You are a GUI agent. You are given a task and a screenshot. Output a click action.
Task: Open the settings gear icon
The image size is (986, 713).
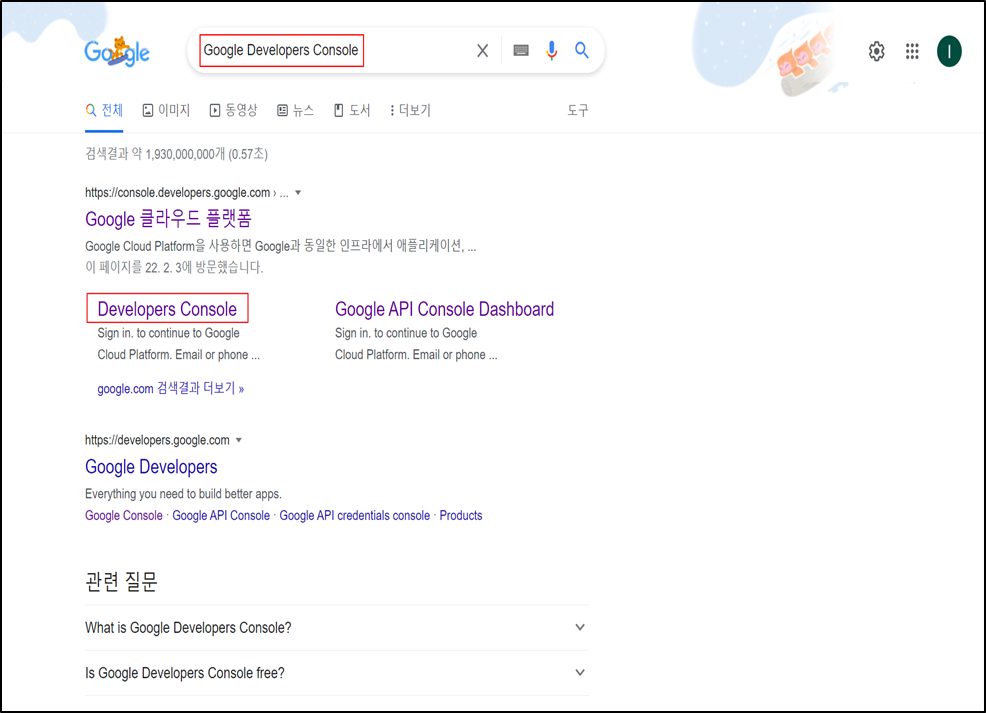(x=877, y=51)
